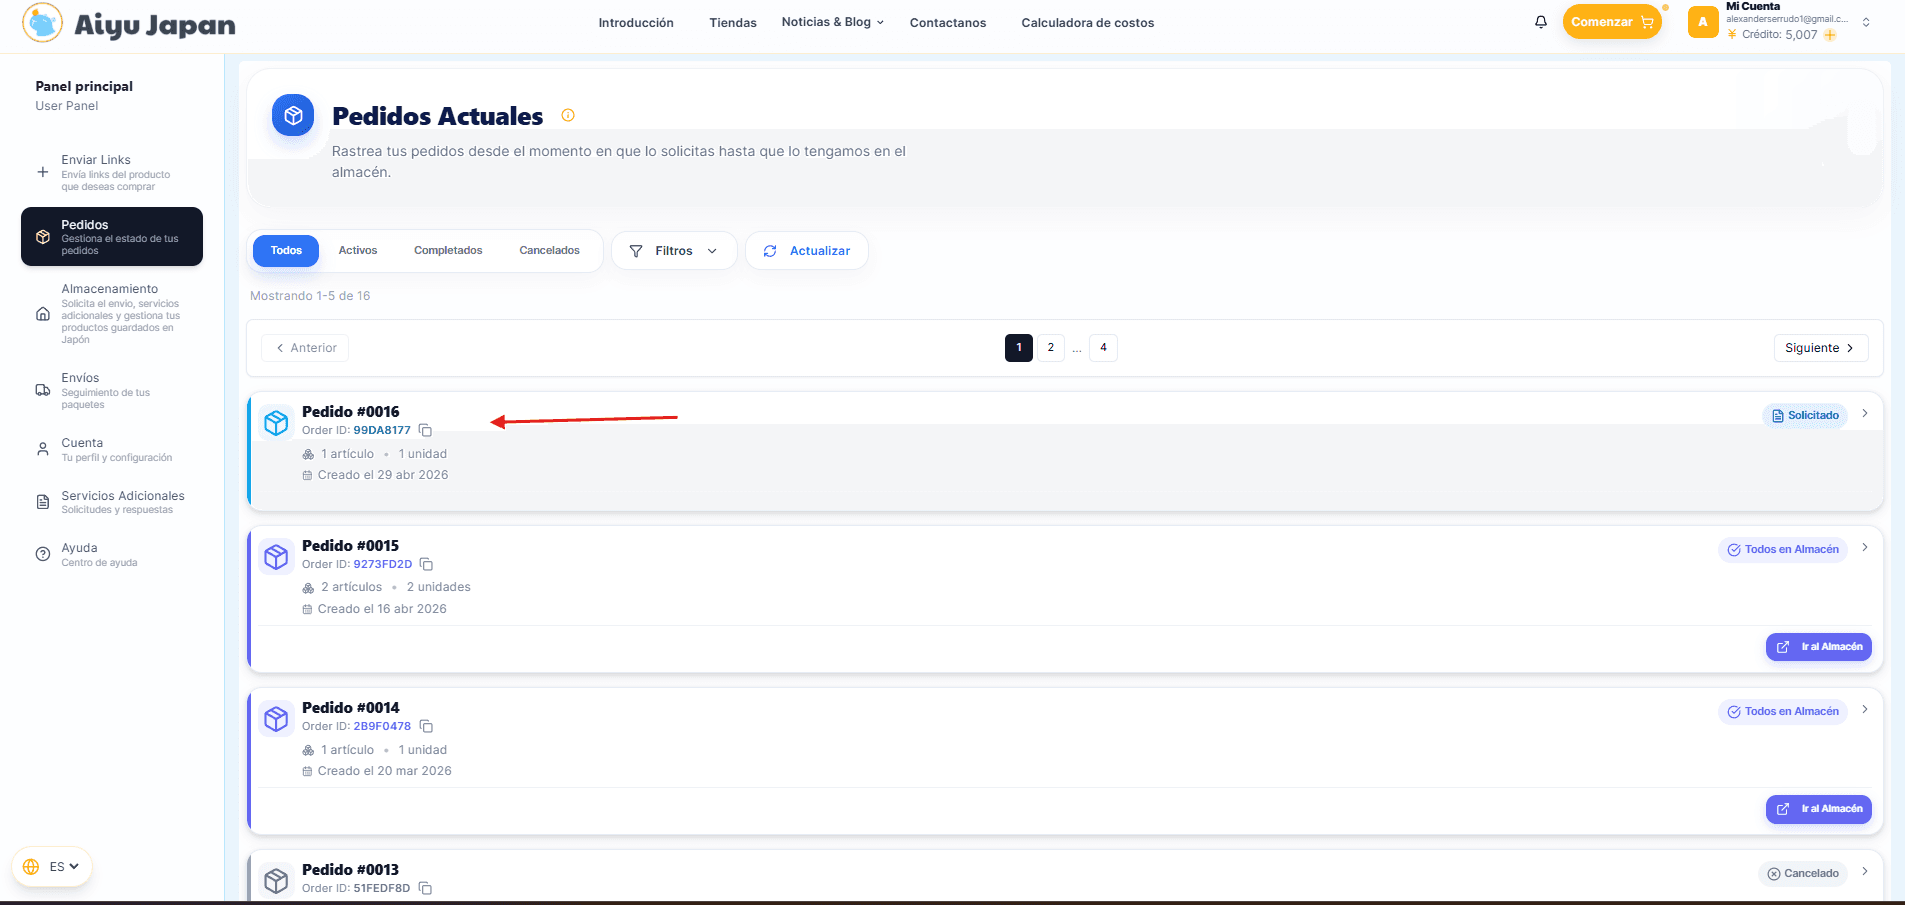Image resolution: width=1905 pixels, height=905 pixels.
Task: Open the Filtros dropdown
Action: 673,251
